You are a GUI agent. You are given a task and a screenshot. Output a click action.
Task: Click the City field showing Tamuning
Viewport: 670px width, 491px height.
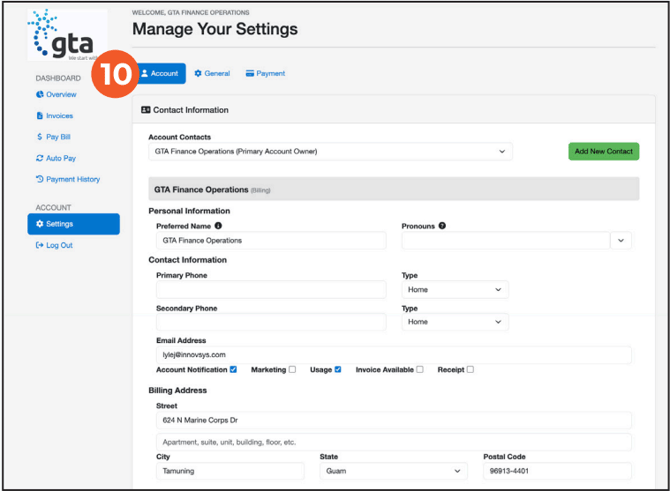(230, 471)
